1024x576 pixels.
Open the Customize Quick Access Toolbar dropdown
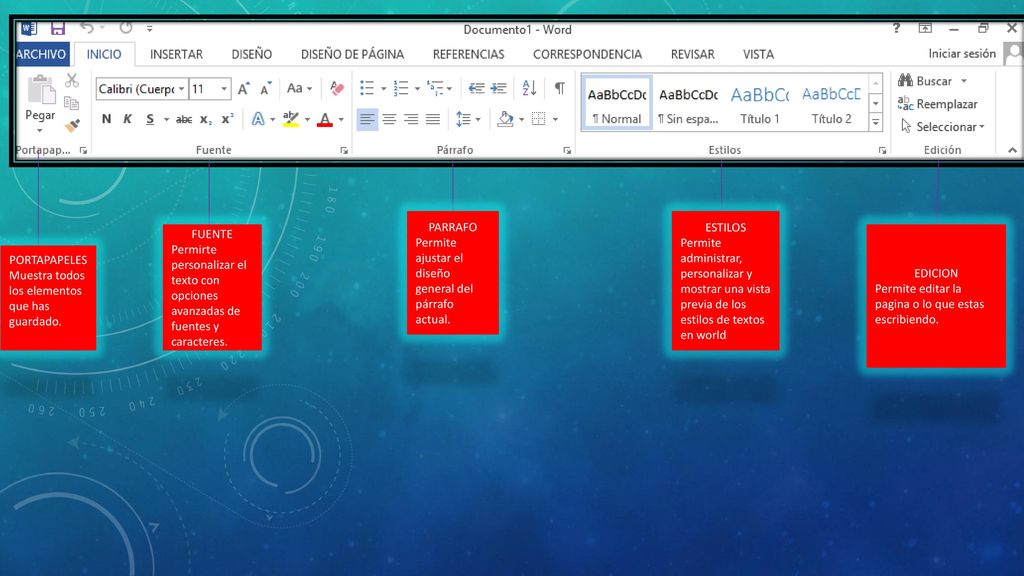[x=150, y=29]
